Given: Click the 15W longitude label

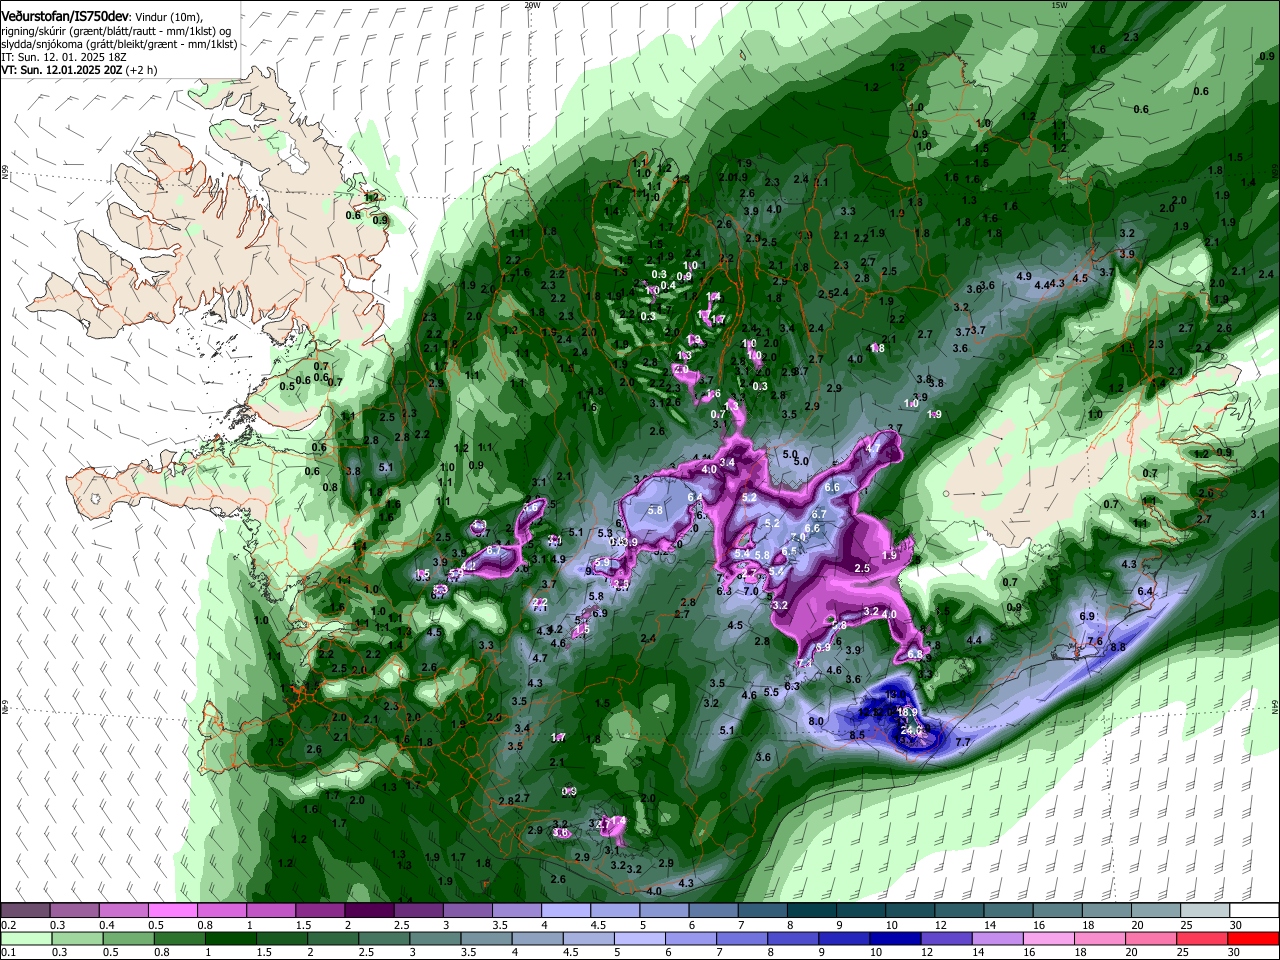Looking at the screenshot, I should coord(1059,5).
